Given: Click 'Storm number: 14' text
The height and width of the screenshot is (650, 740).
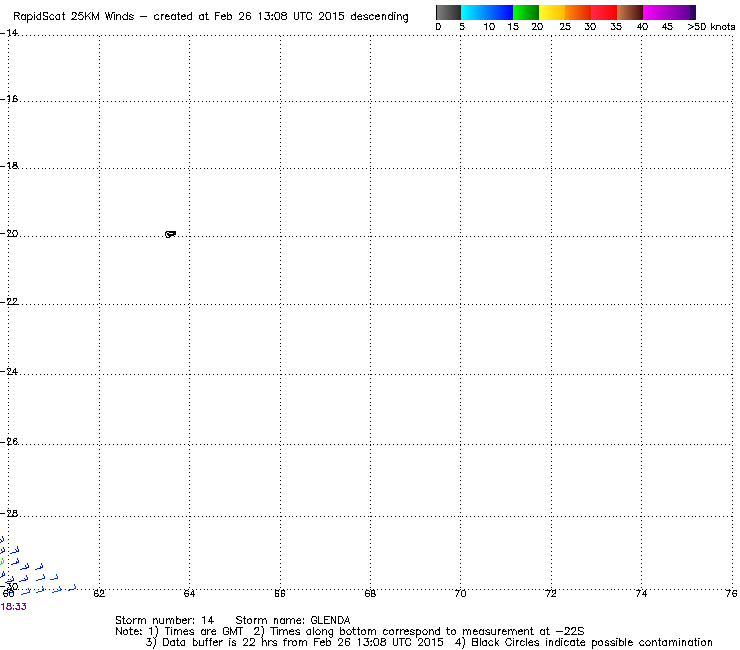Looking at the screenshot, I should pyautogui.click(x=164, y=620).
